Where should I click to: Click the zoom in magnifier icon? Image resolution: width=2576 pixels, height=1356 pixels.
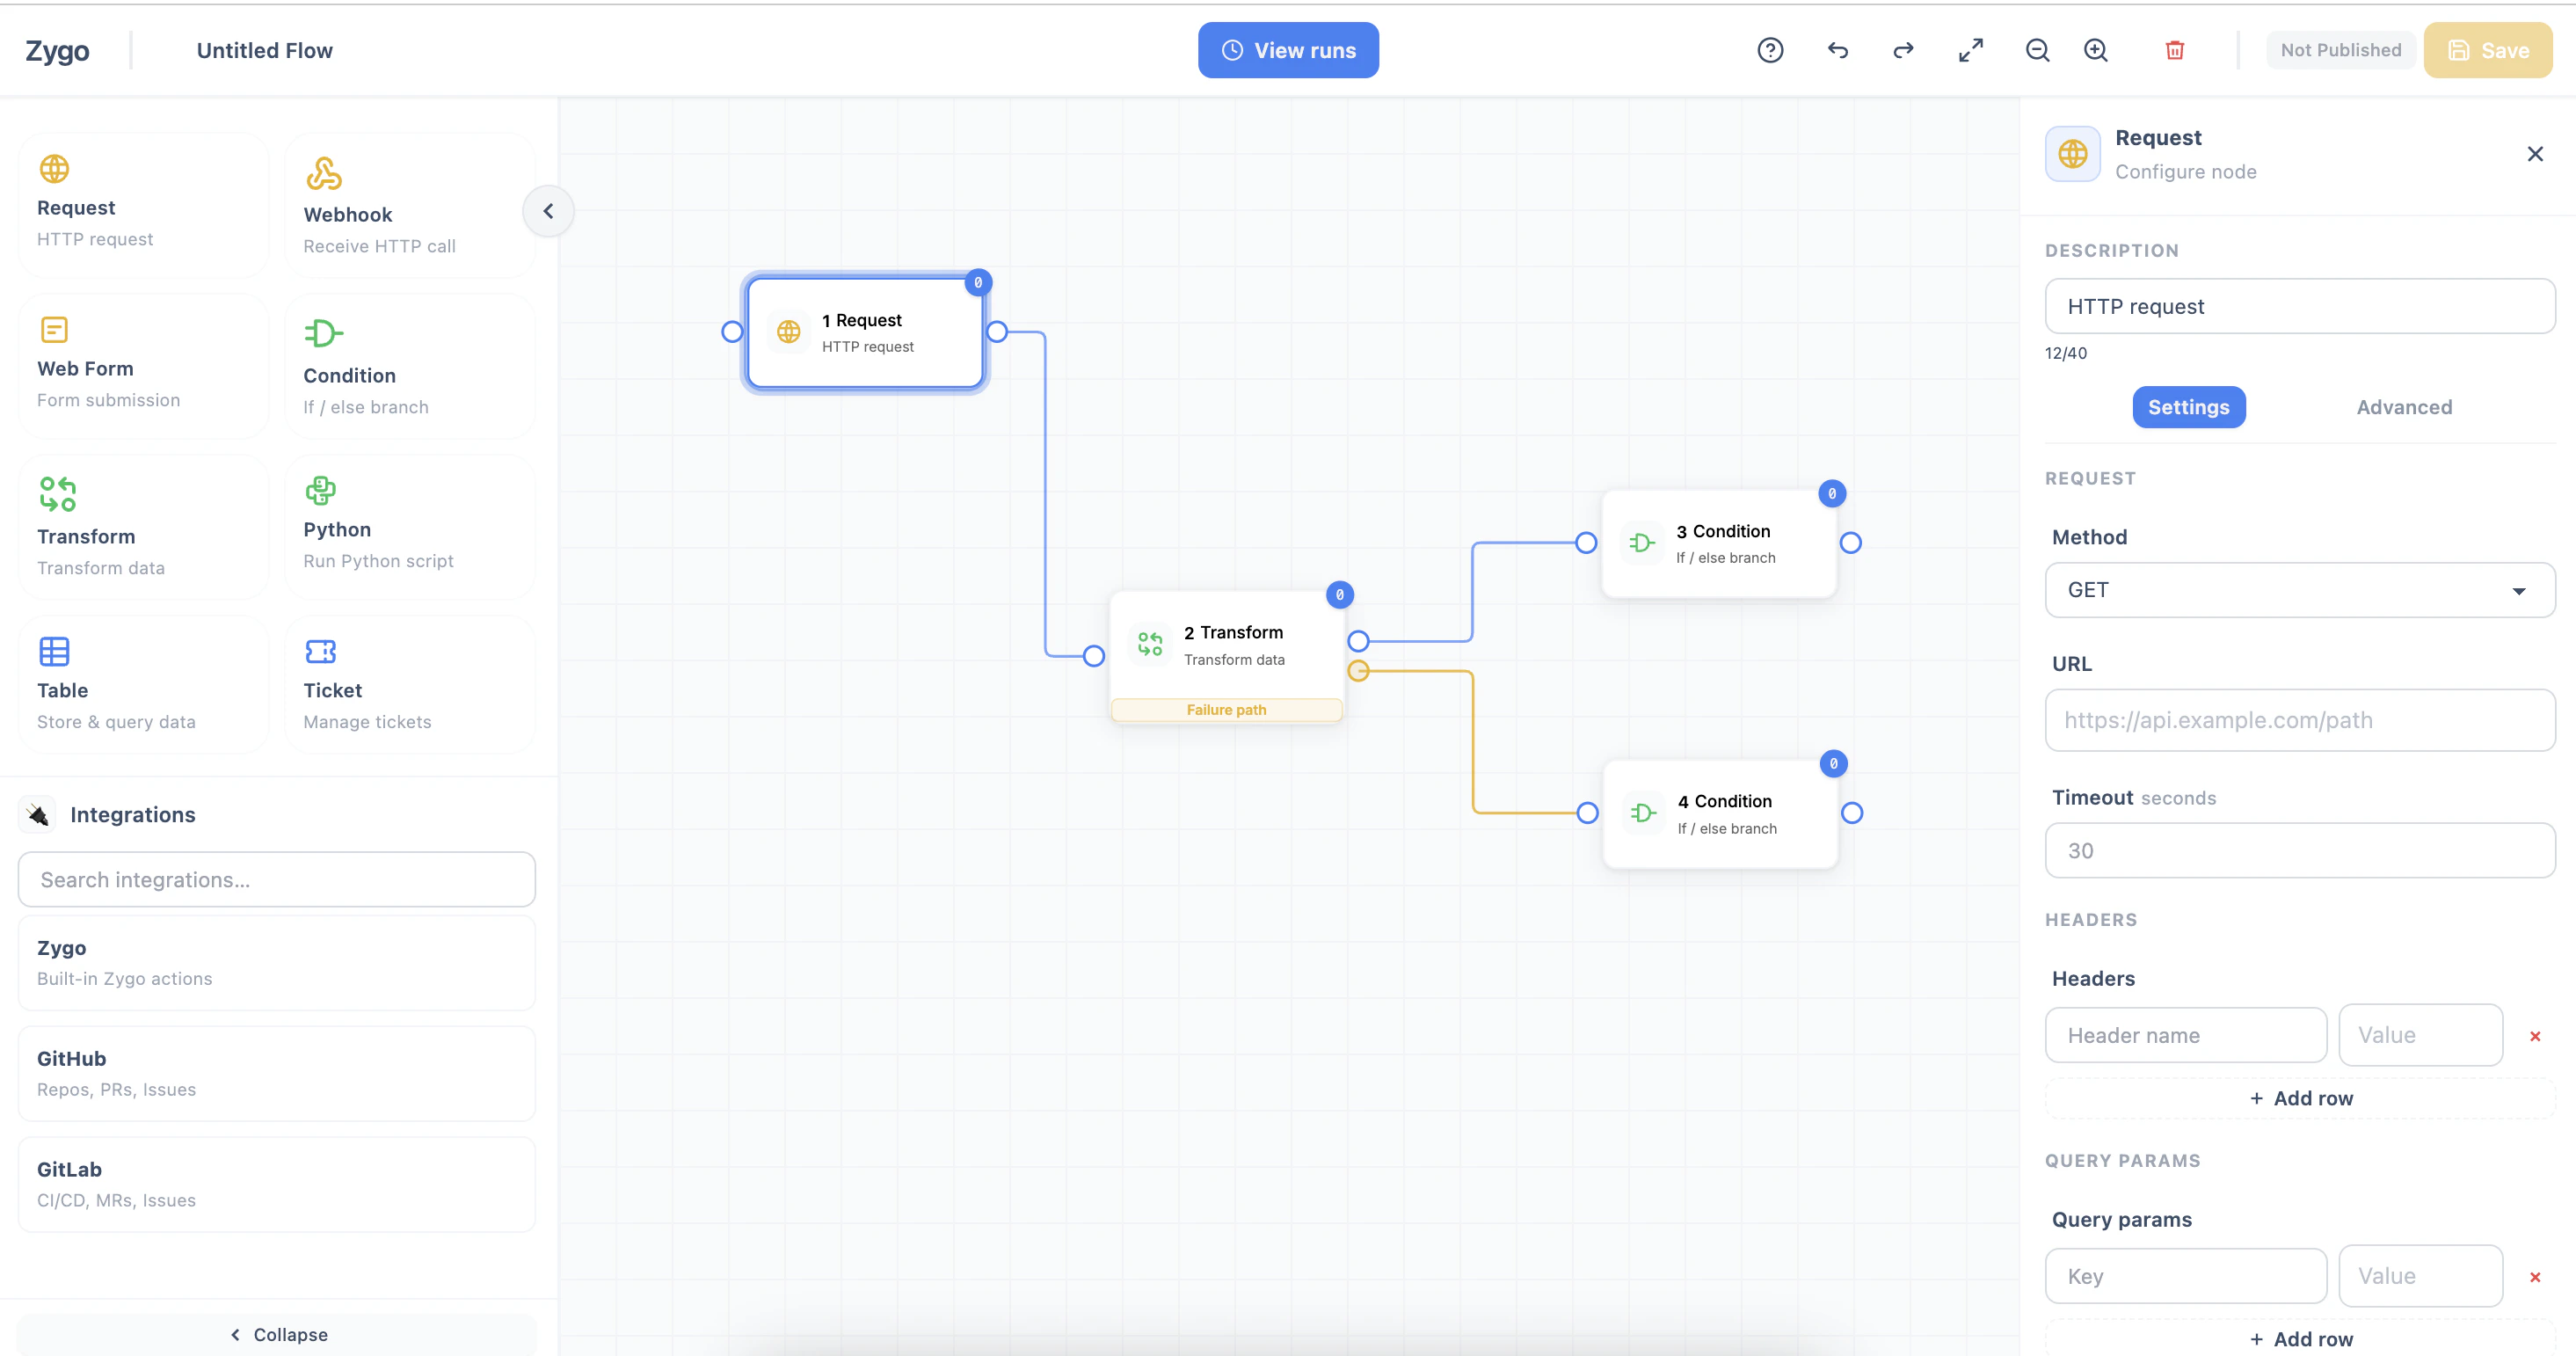[x=2096, y=50]
